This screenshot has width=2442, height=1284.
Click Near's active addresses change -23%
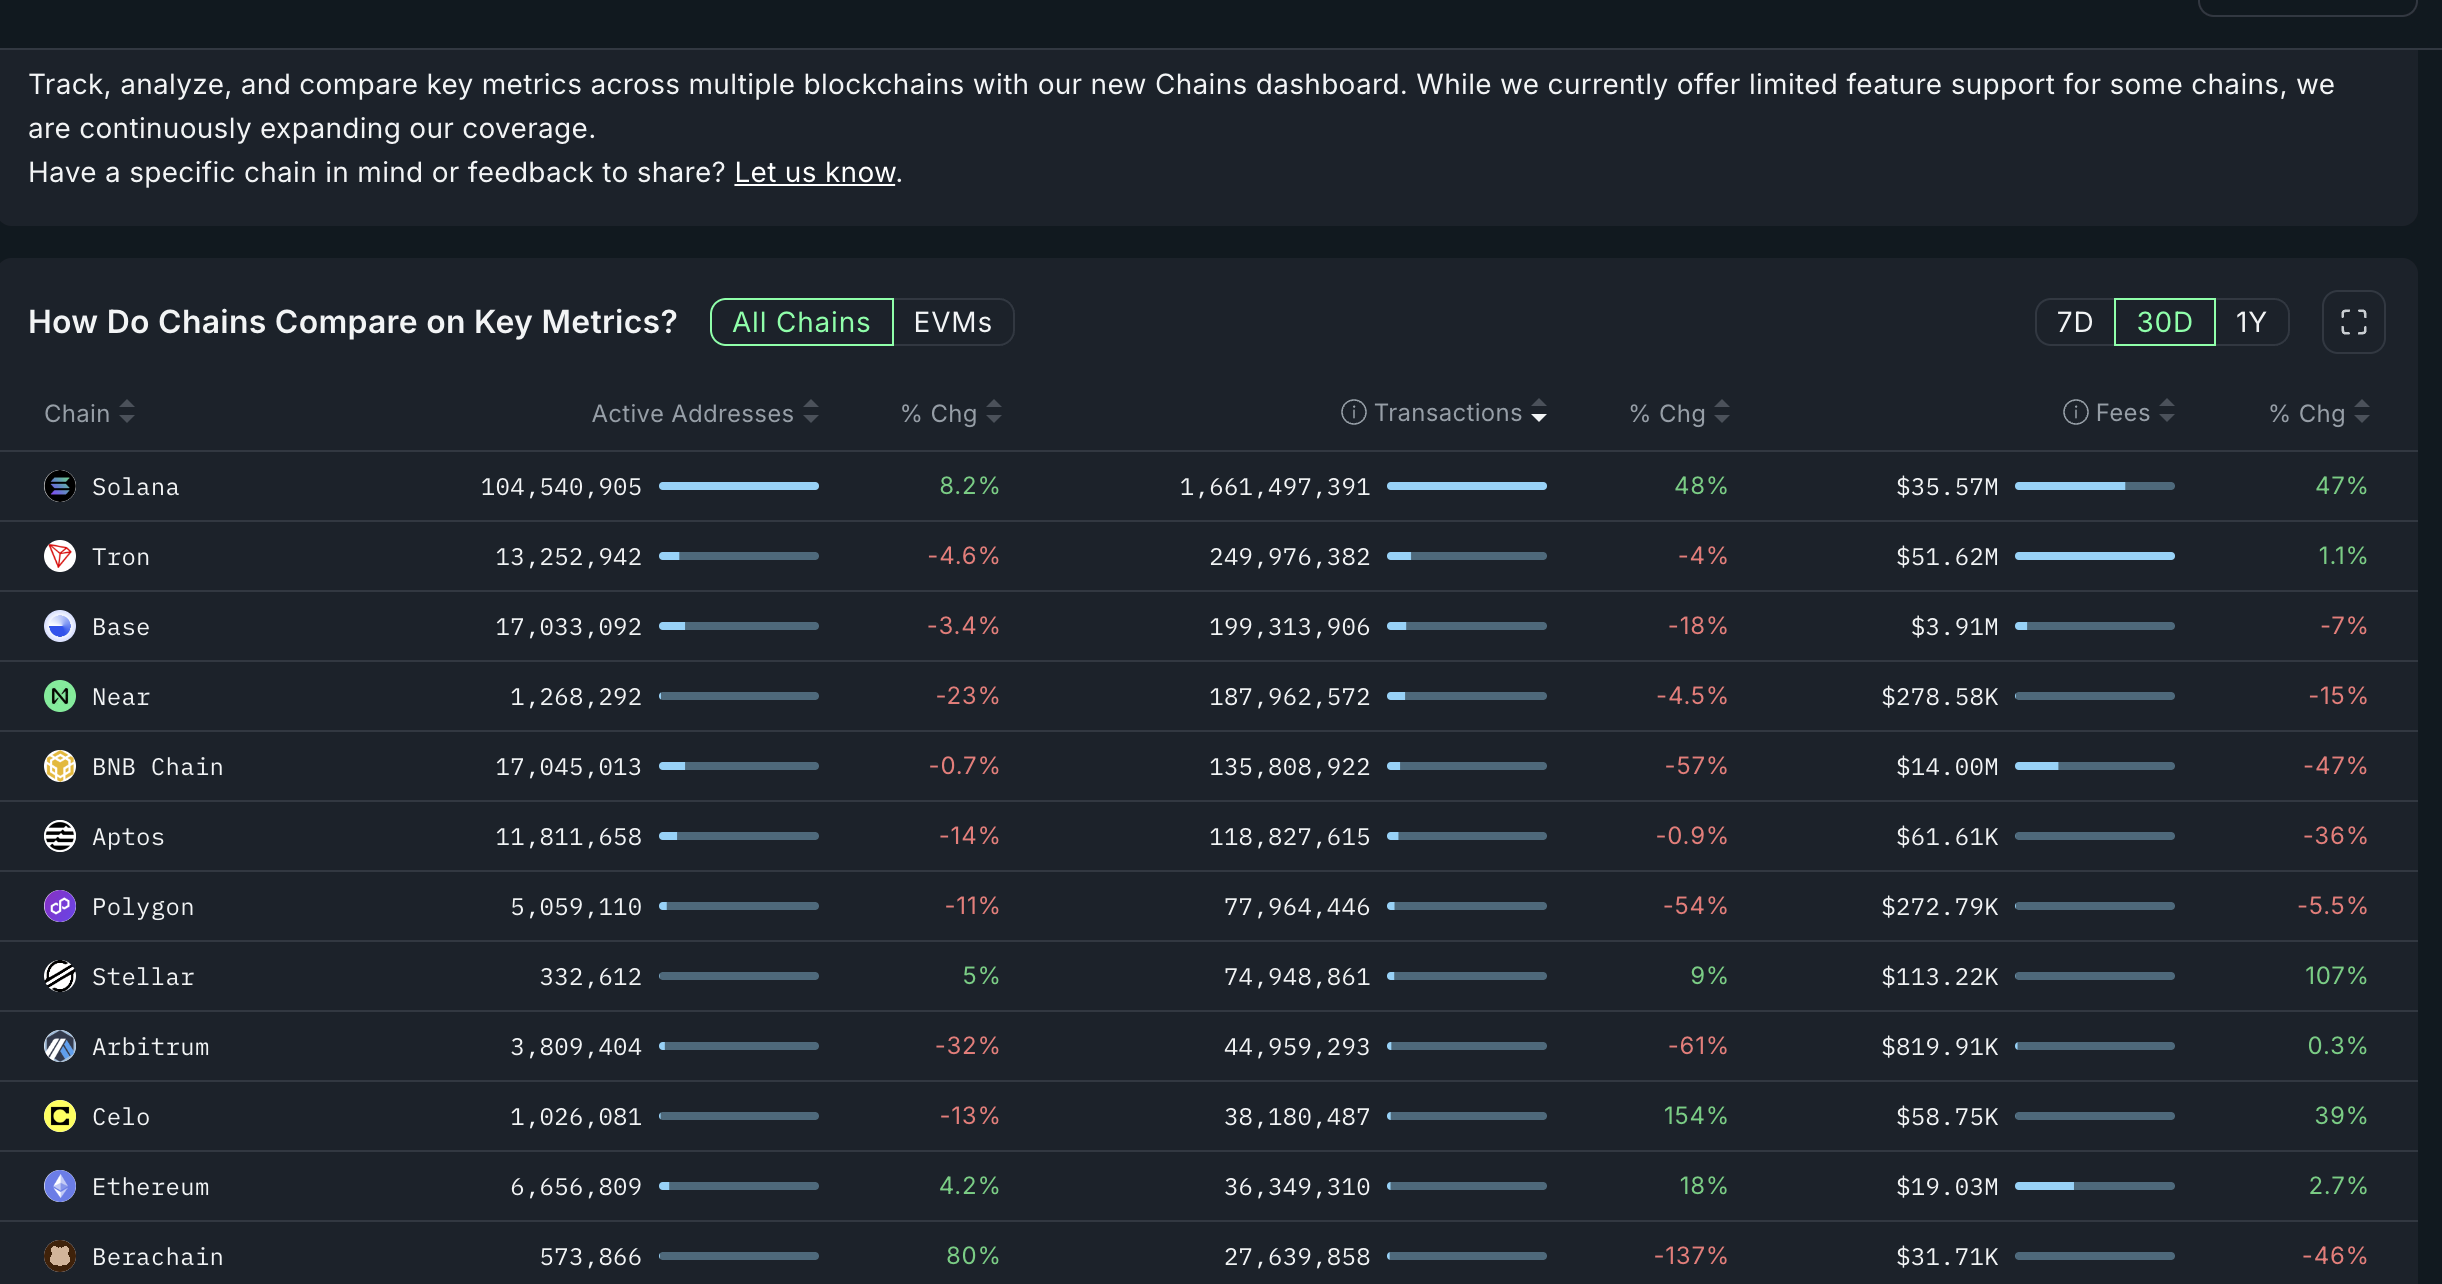pyautogui.click(x=967, y=696)
